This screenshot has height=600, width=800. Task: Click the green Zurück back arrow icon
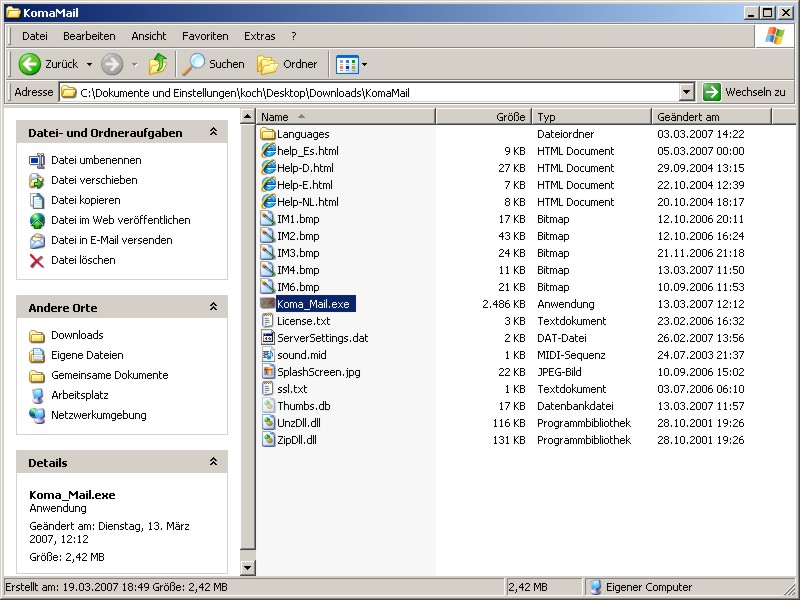click(30, 64)
